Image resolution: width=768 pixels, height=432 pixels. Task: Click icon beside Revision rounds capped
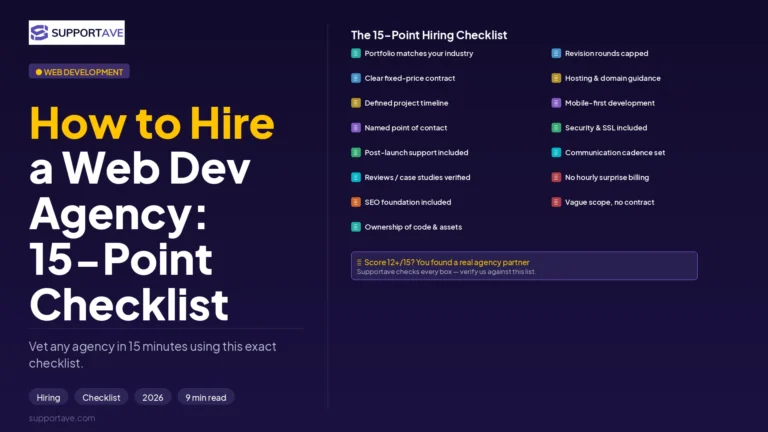[x=556, y=53]
